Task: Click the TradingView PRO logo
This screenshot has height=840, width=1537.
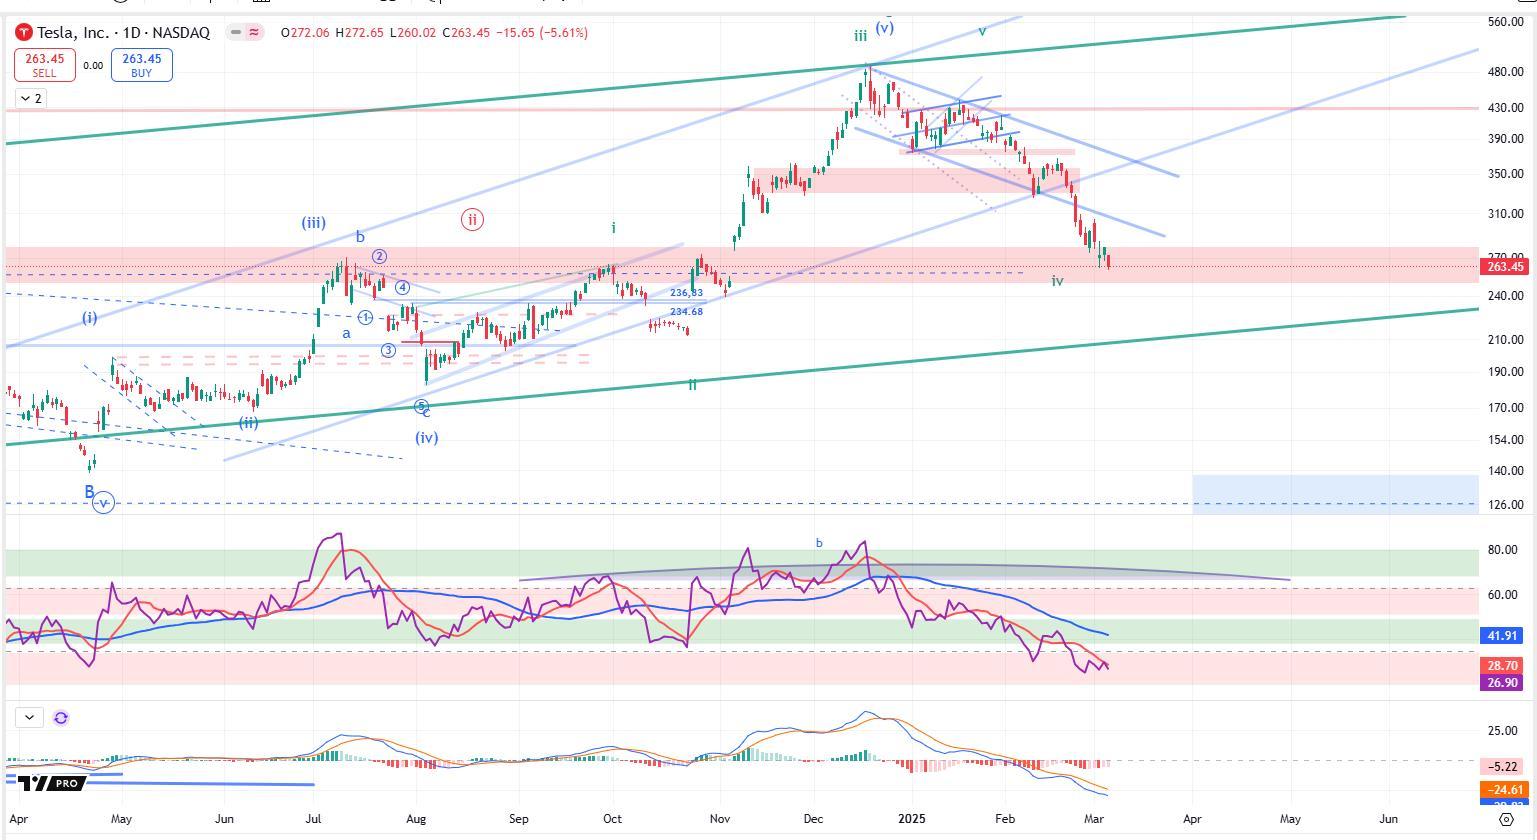Action: pyautogui.click(x=51, y=783)
